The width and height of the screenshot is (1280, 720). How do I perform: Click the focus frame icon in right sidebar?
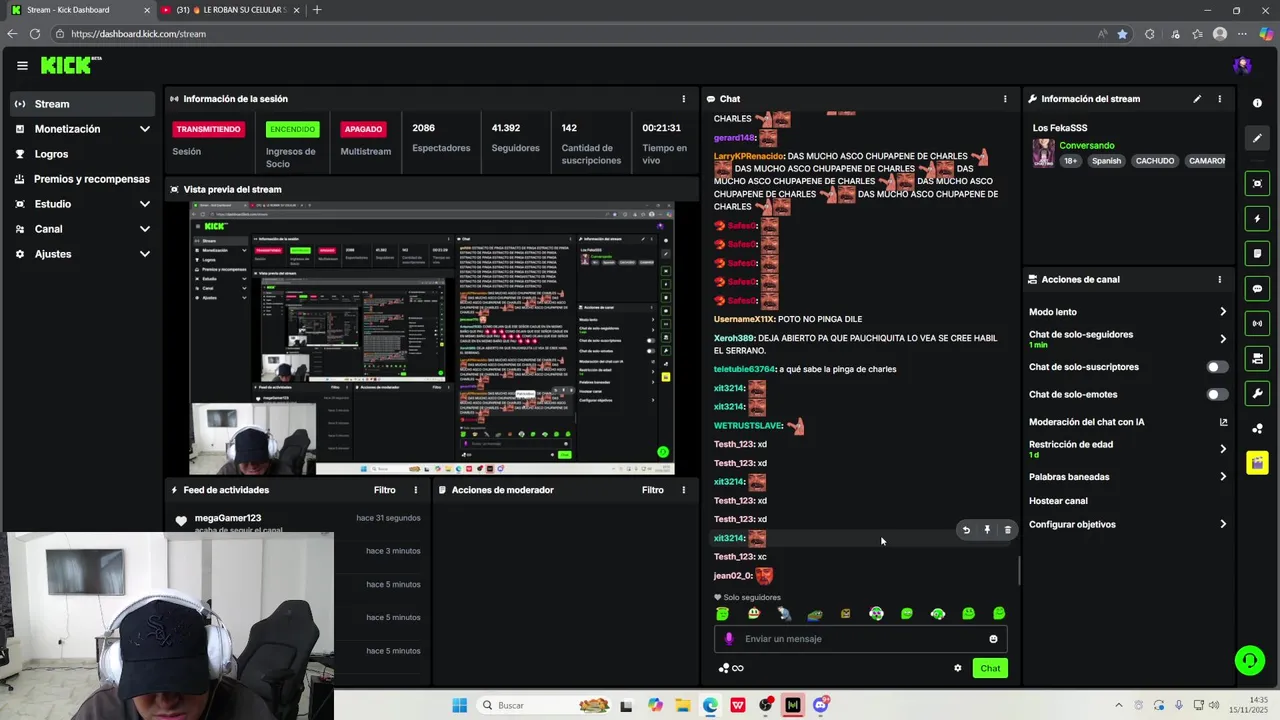coord(1257,183)
